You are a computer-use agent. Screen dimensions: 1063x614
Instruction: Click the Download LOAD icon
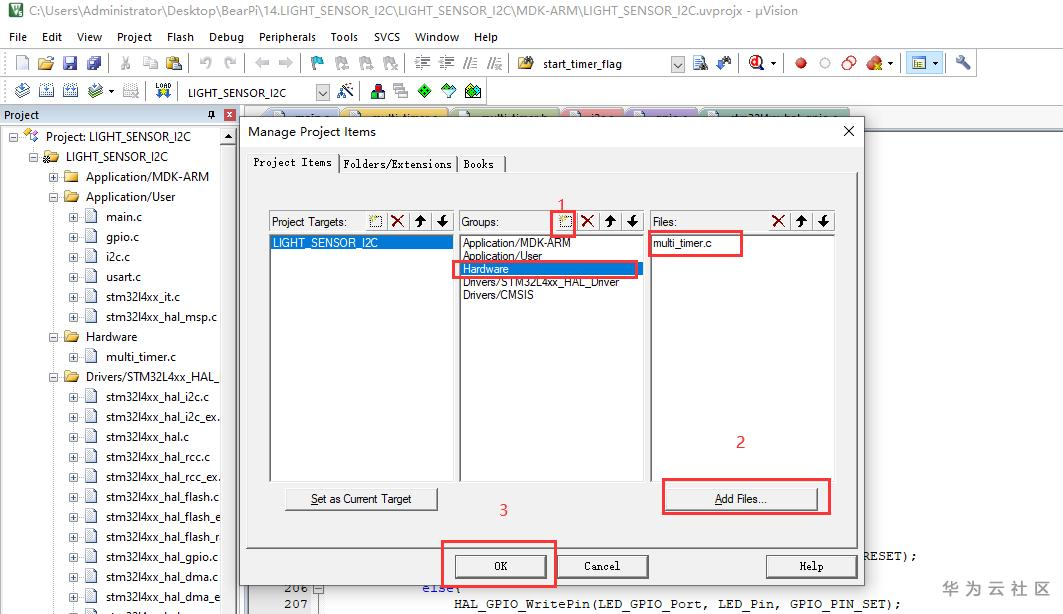163,90
